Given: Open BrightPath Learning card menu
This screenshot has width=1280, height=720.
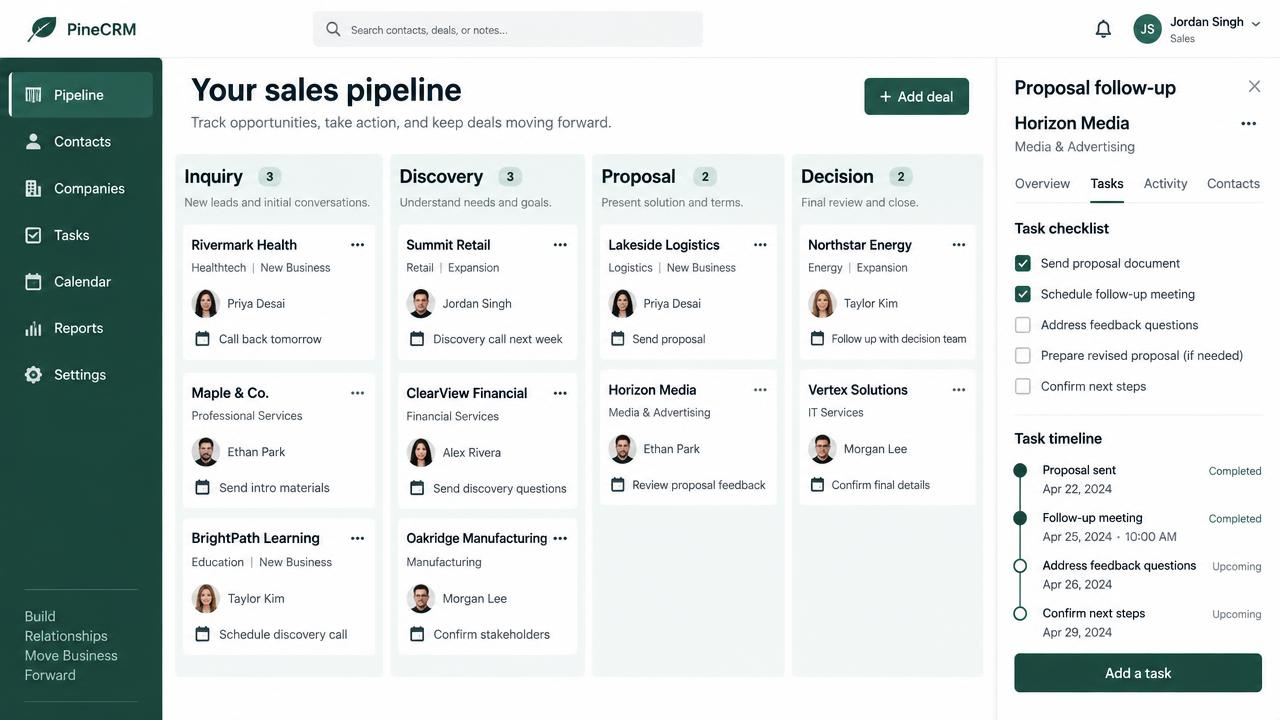Looking at the screenshot, I should point(357,538).
